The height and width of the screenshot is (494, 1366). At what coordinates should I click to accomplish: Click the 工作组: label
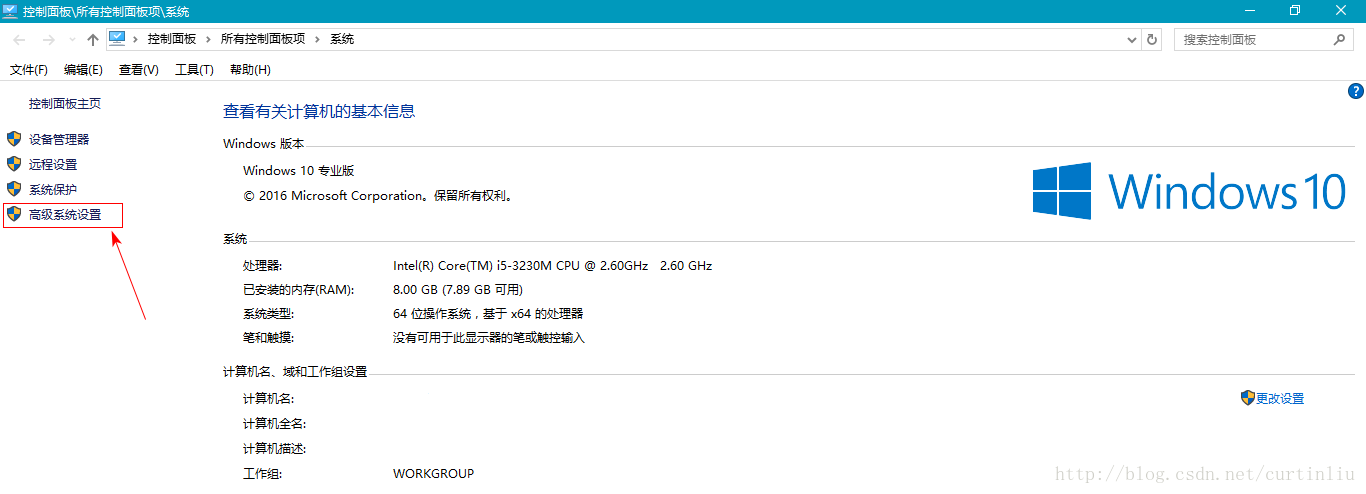coord(263,474)
